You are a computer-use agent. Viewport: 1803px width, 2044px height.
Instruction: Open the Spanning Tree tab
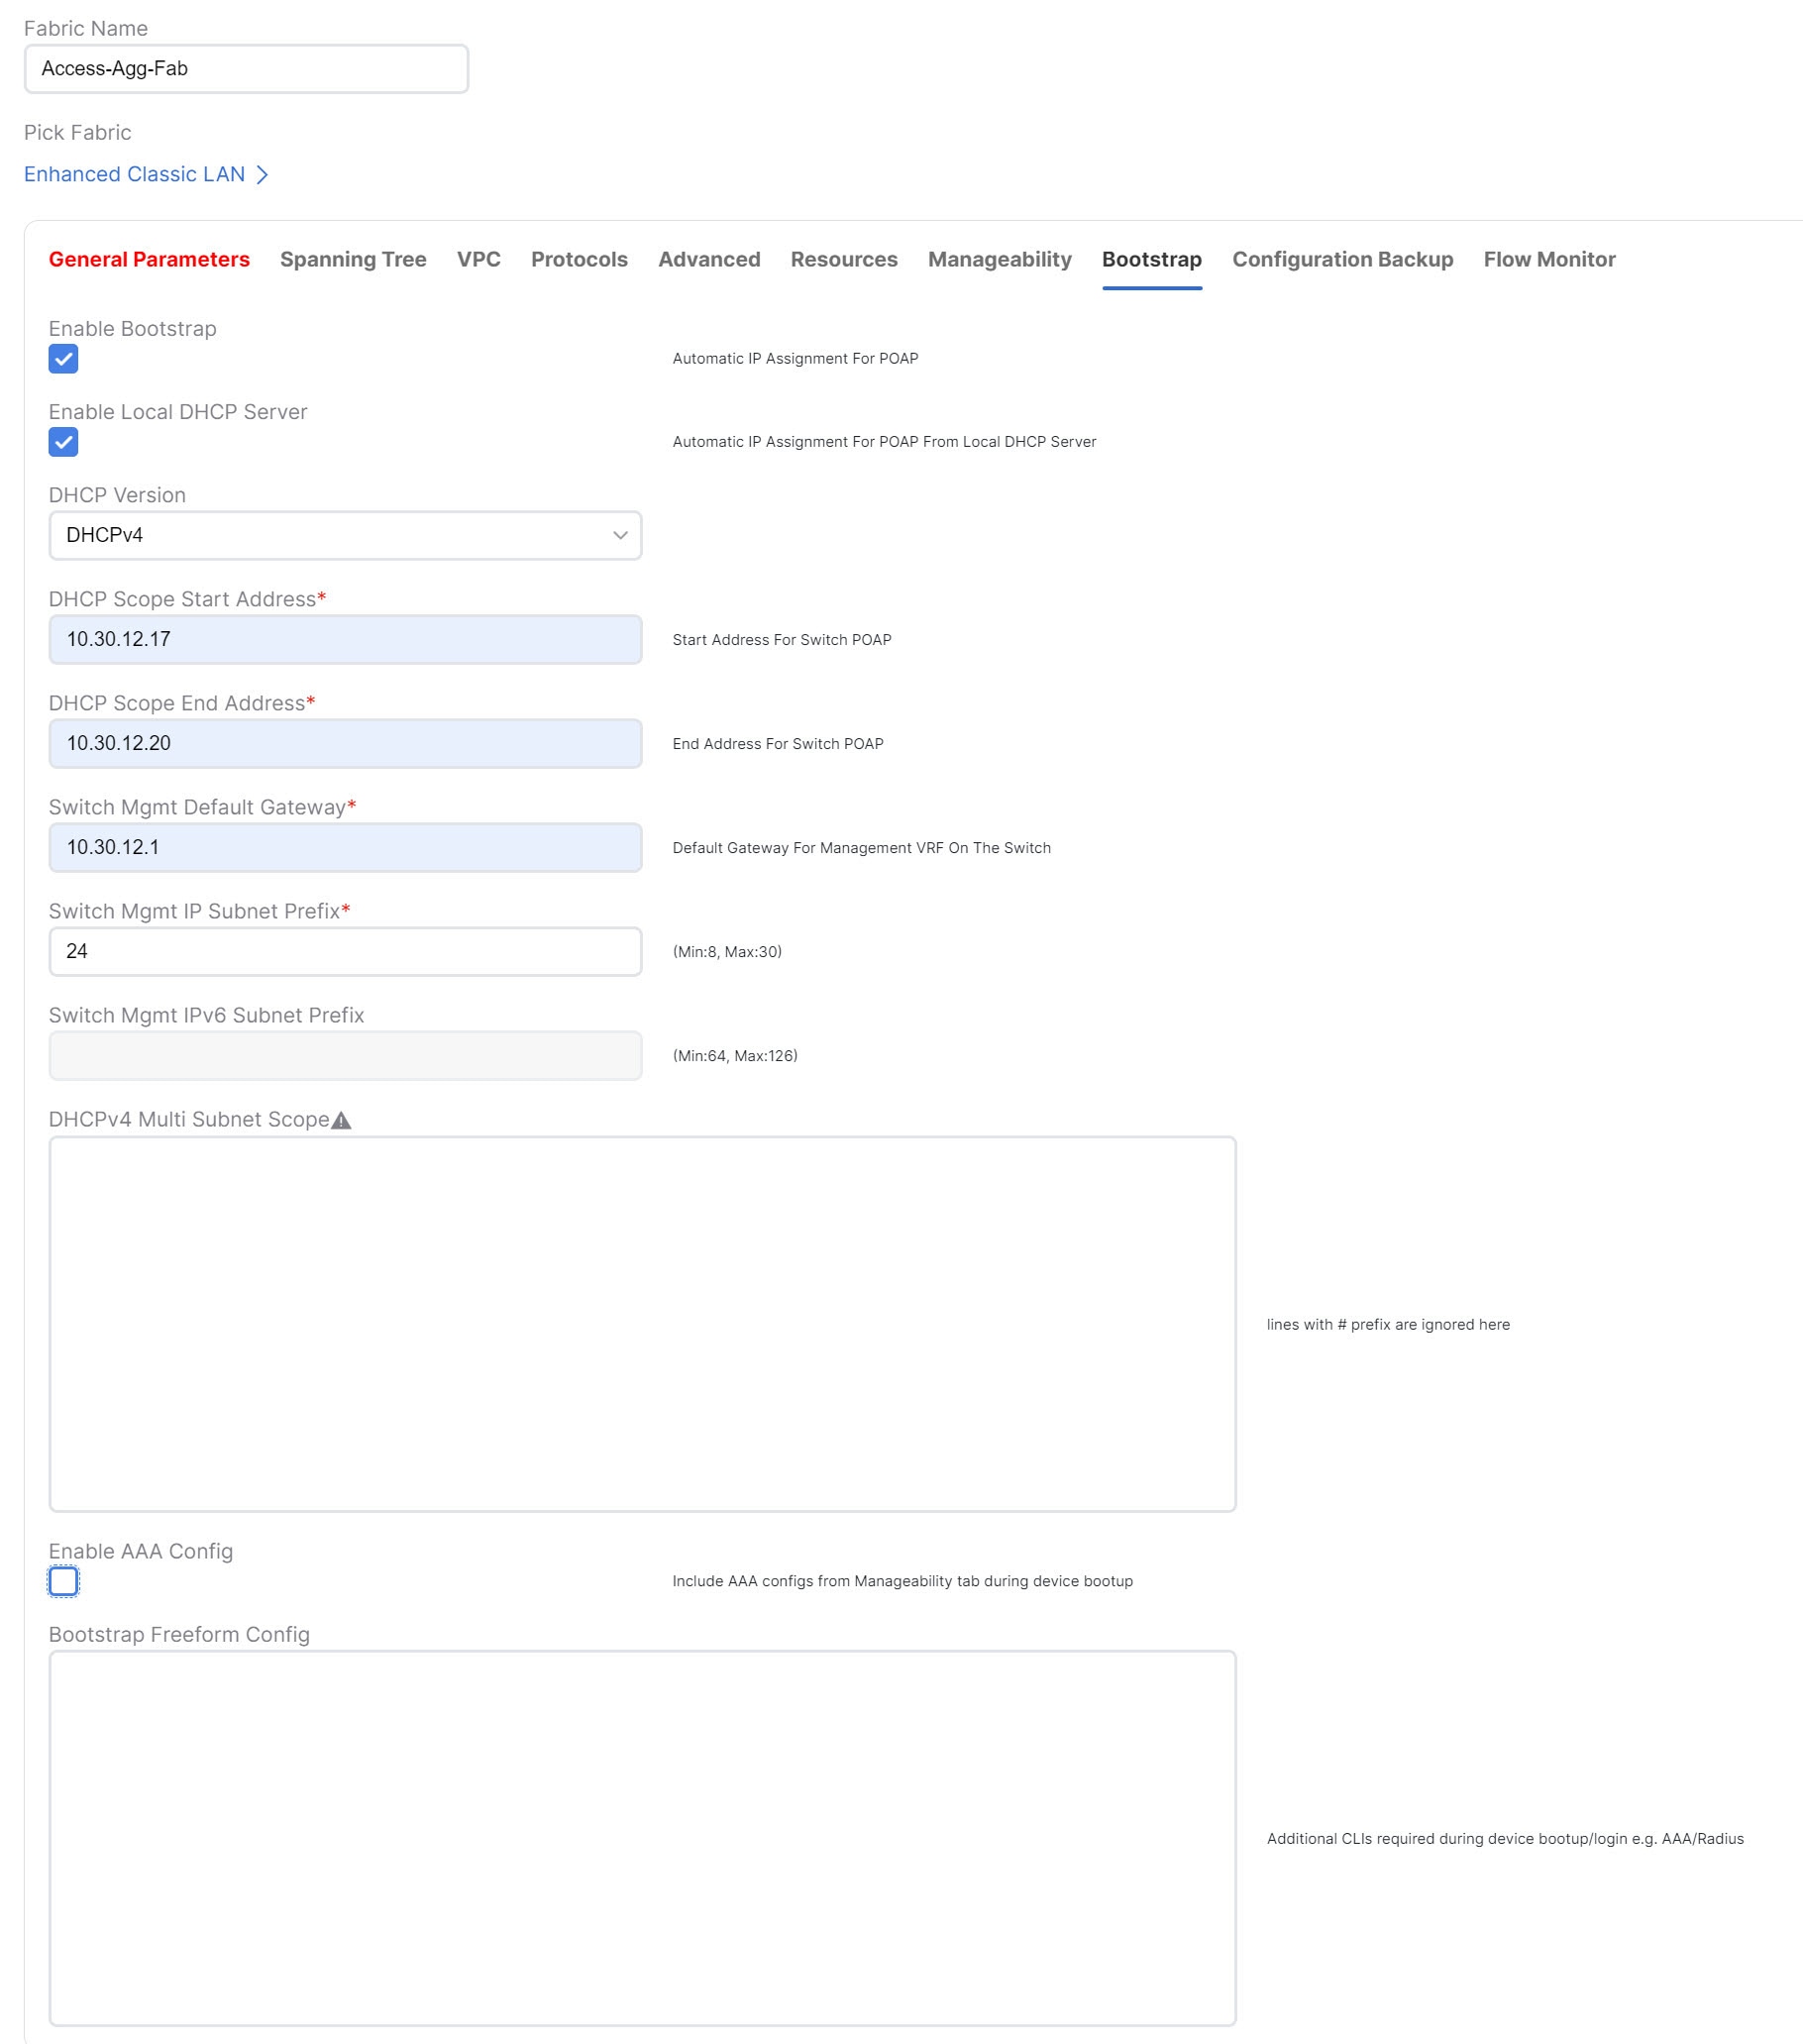click(353, 259)
